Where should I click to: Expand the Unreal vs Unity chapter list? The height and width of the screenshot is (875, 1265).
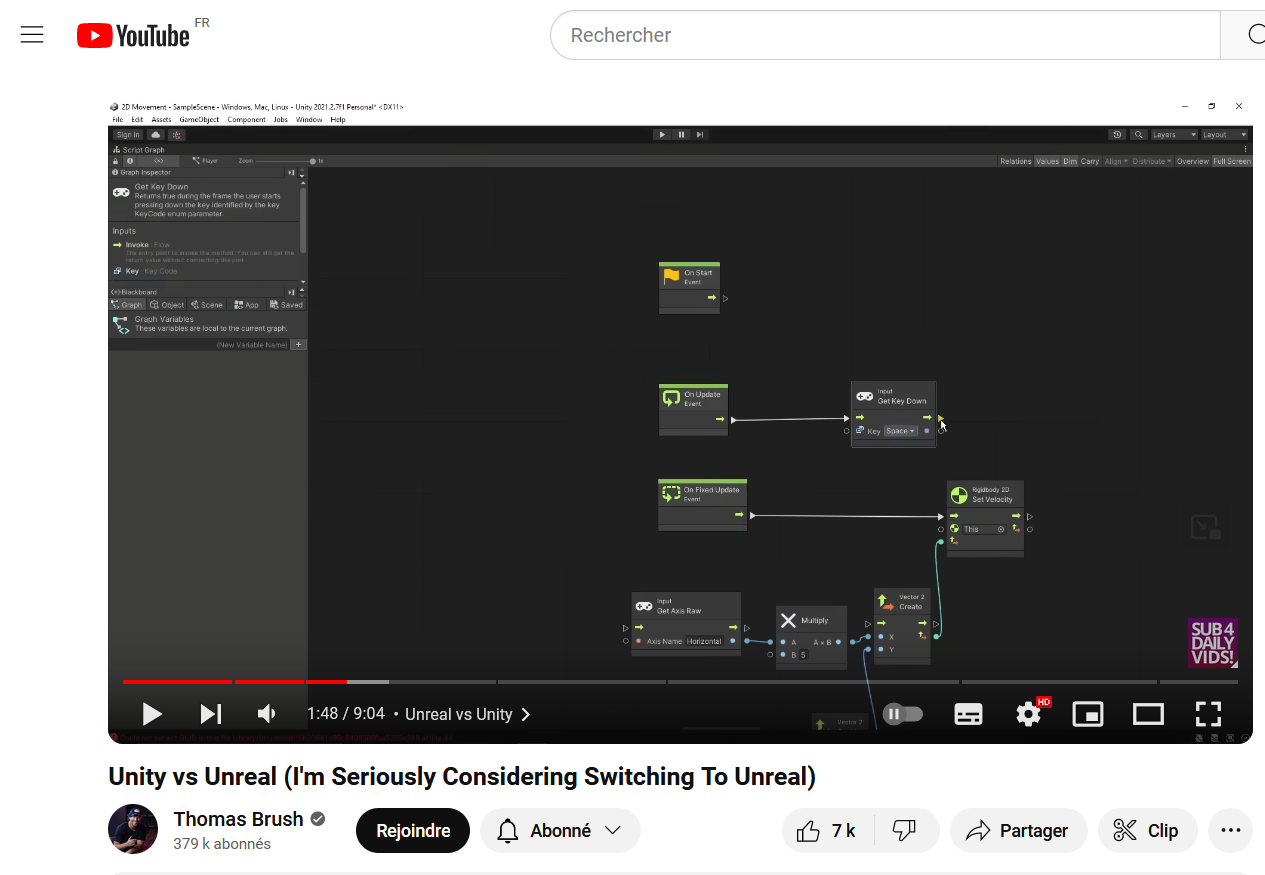tap(468, 714)
